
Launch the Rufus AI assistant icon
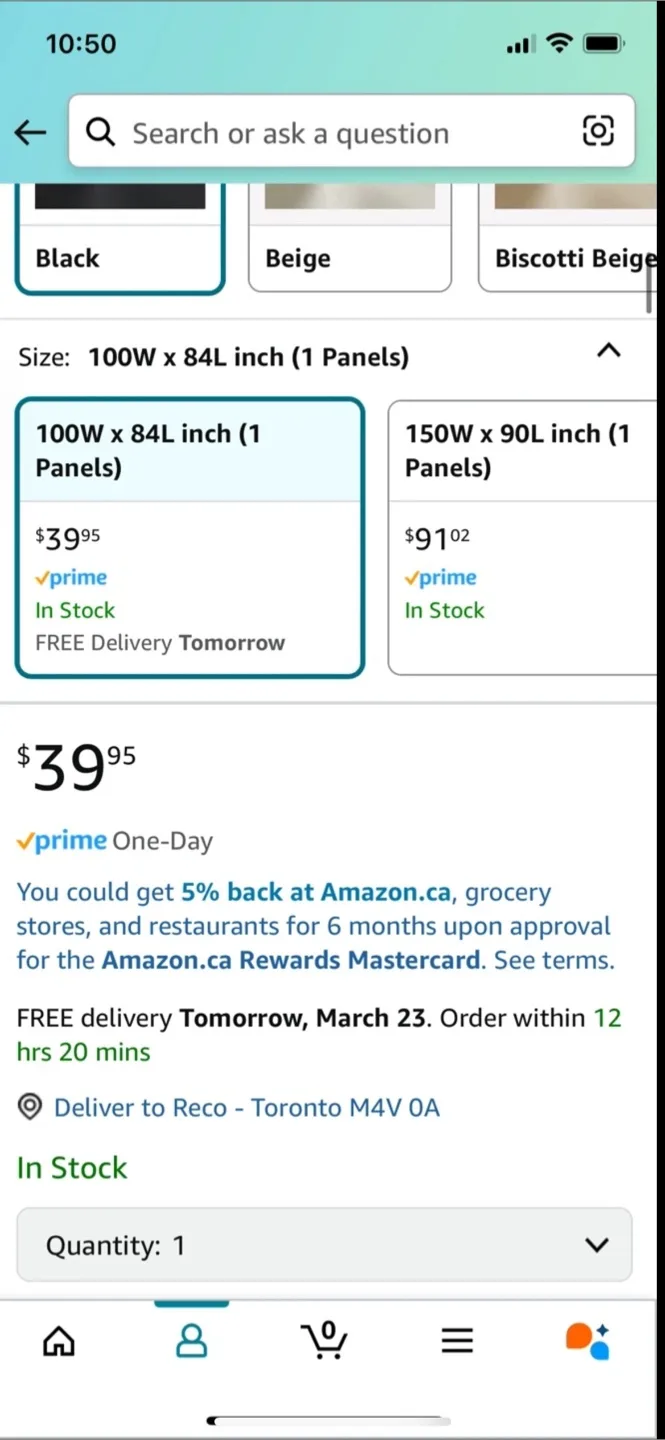588,1340
